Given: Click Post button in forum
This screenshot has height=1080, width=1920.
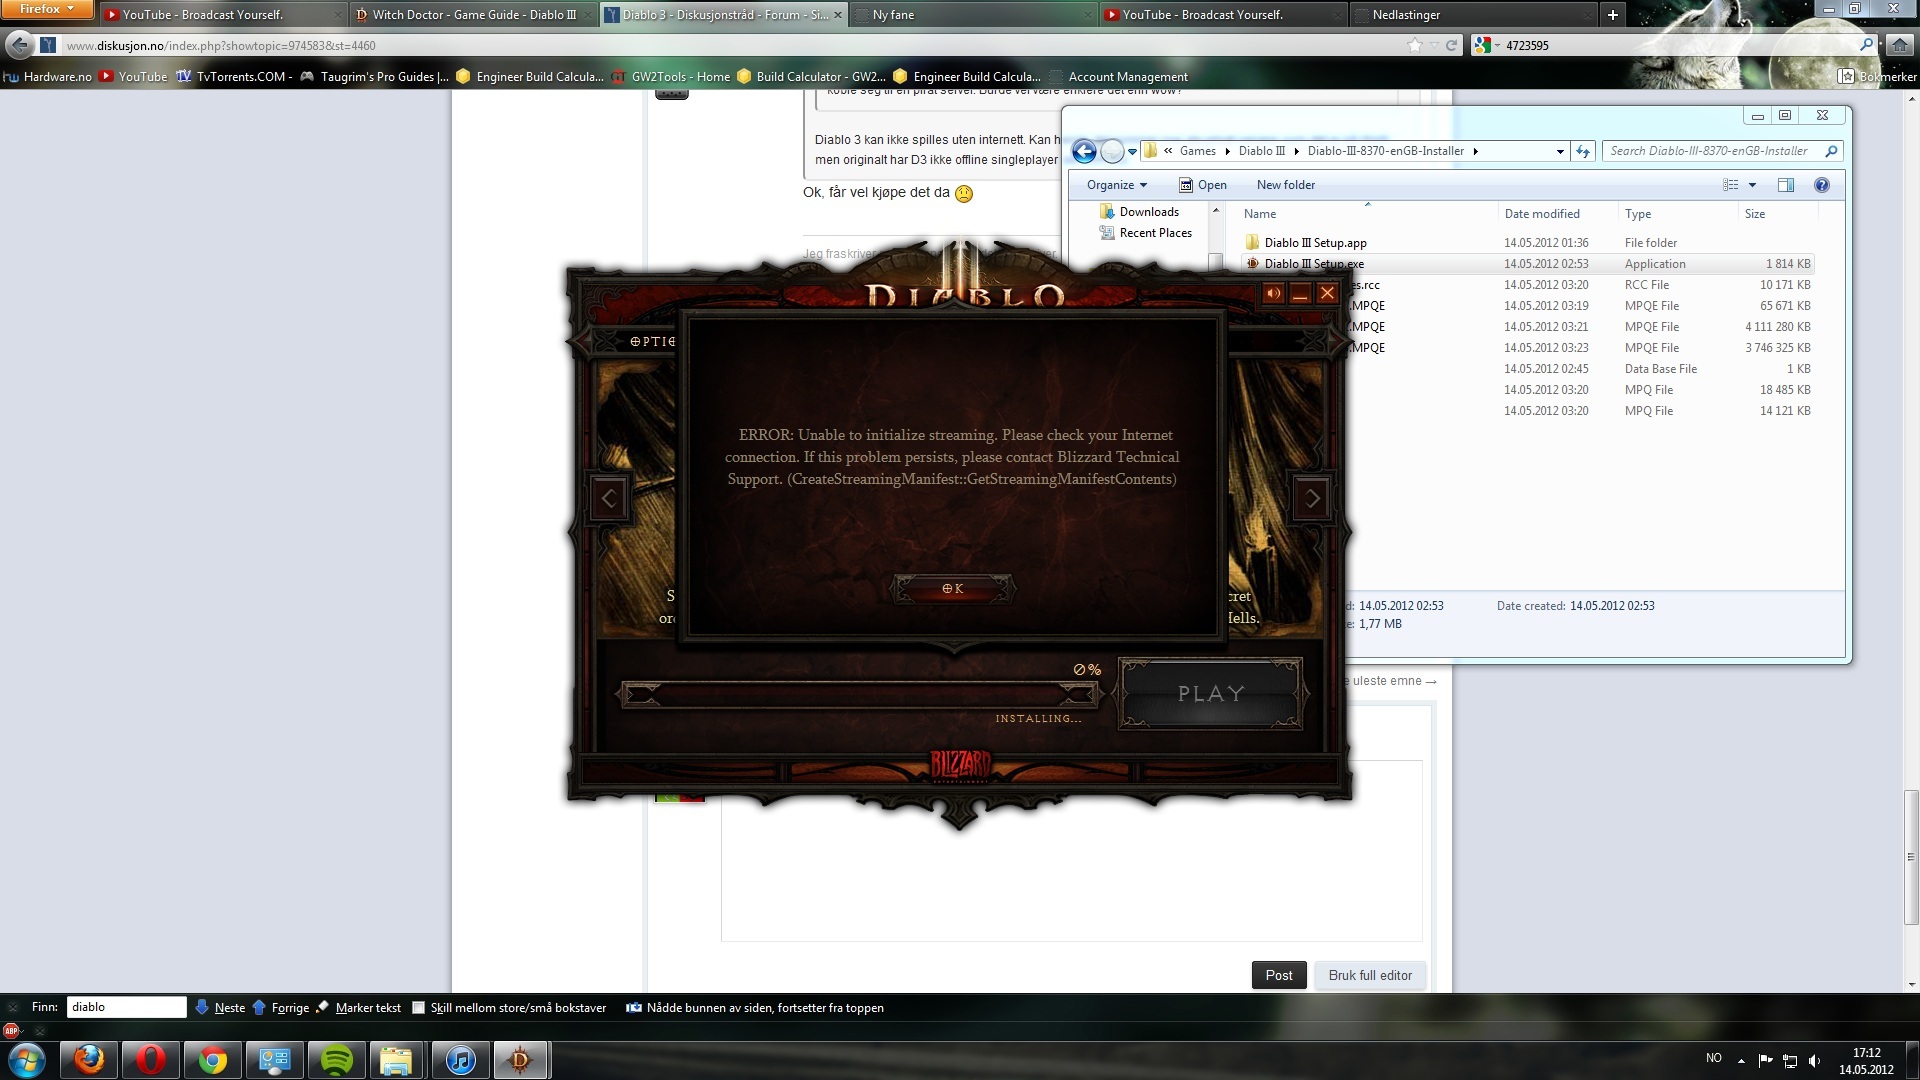Looking at the screenshot, I should pos(1279,976).
